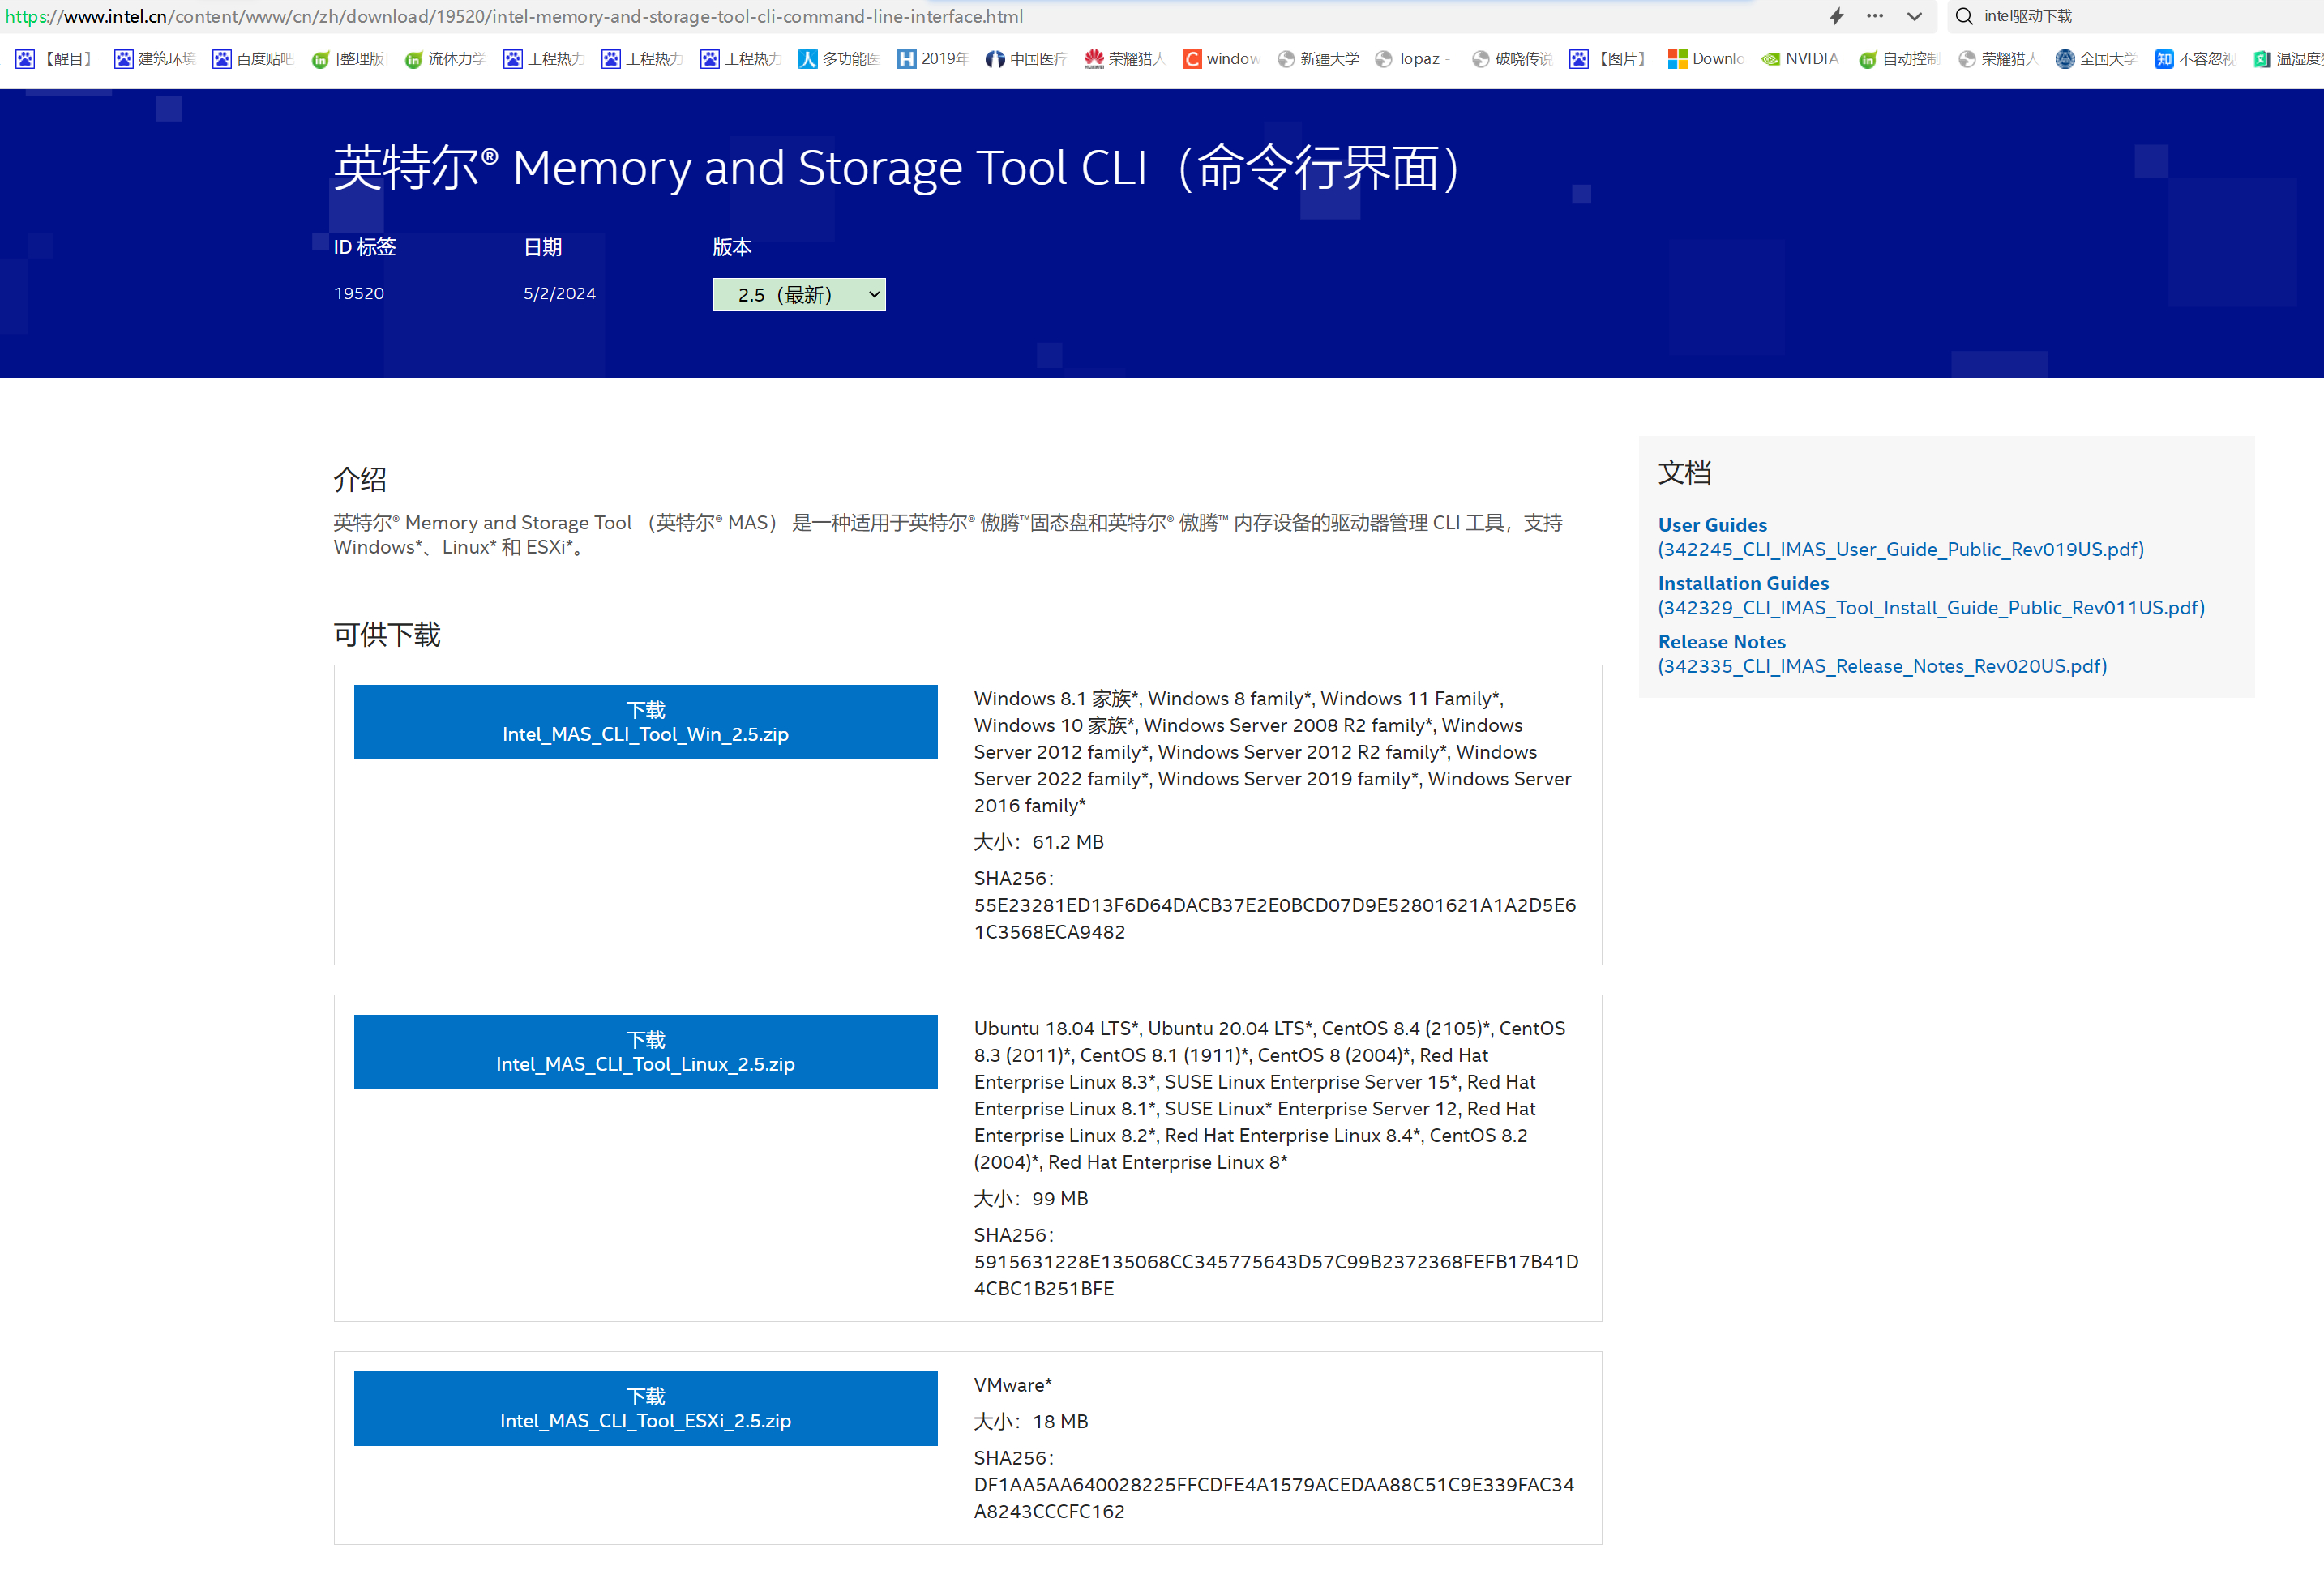Download Intel_MAS_CLI_Tool_Linux_2.5.zip
Screen dimensions: 2324x1570
tap(645, 1052)
